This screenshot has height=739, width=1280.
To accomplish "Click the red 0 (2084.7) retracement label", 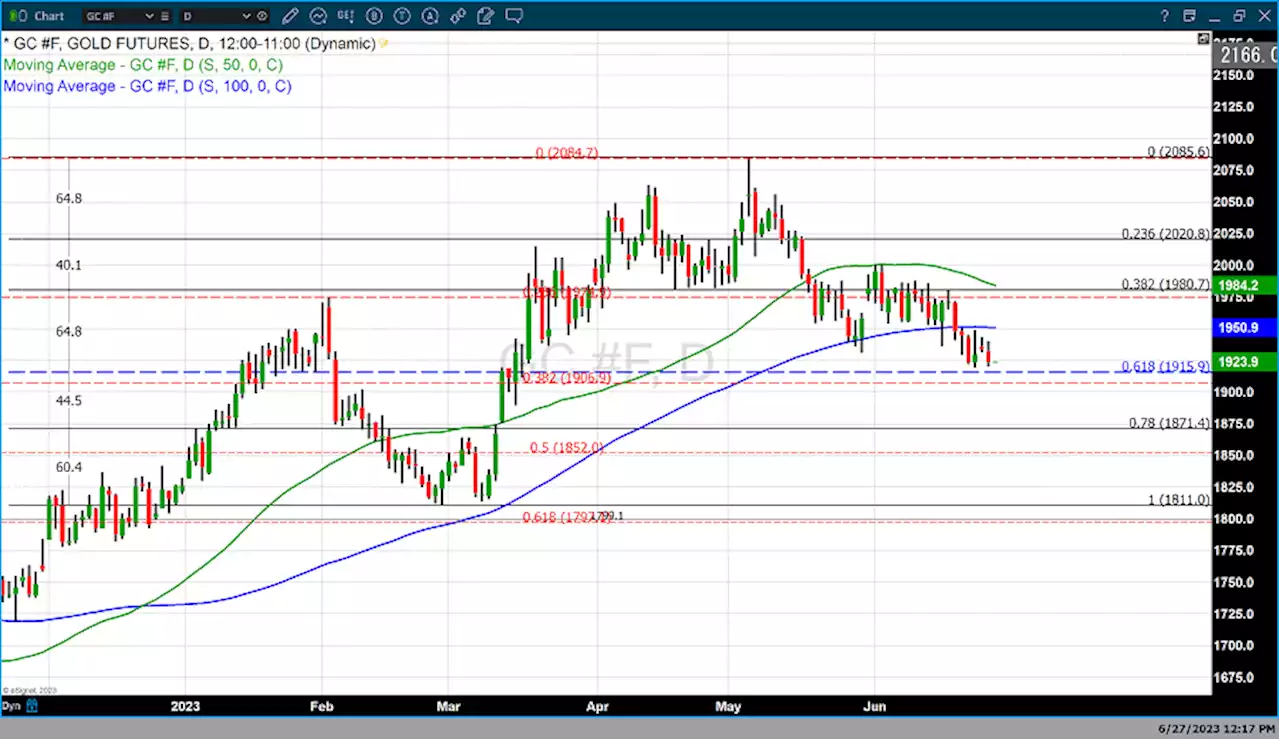I will pyautogui.click(x=566, y=152).
